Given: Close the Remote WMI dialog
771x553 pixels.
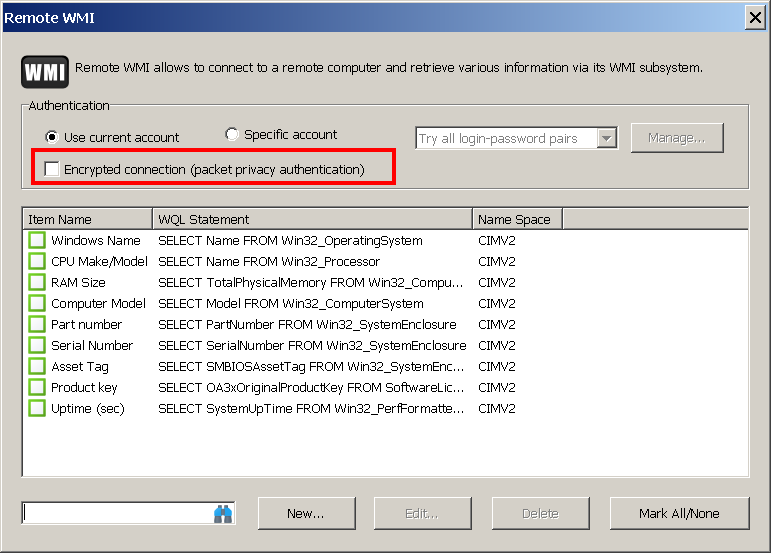Looking at the screenshot, I should (754, 17).
